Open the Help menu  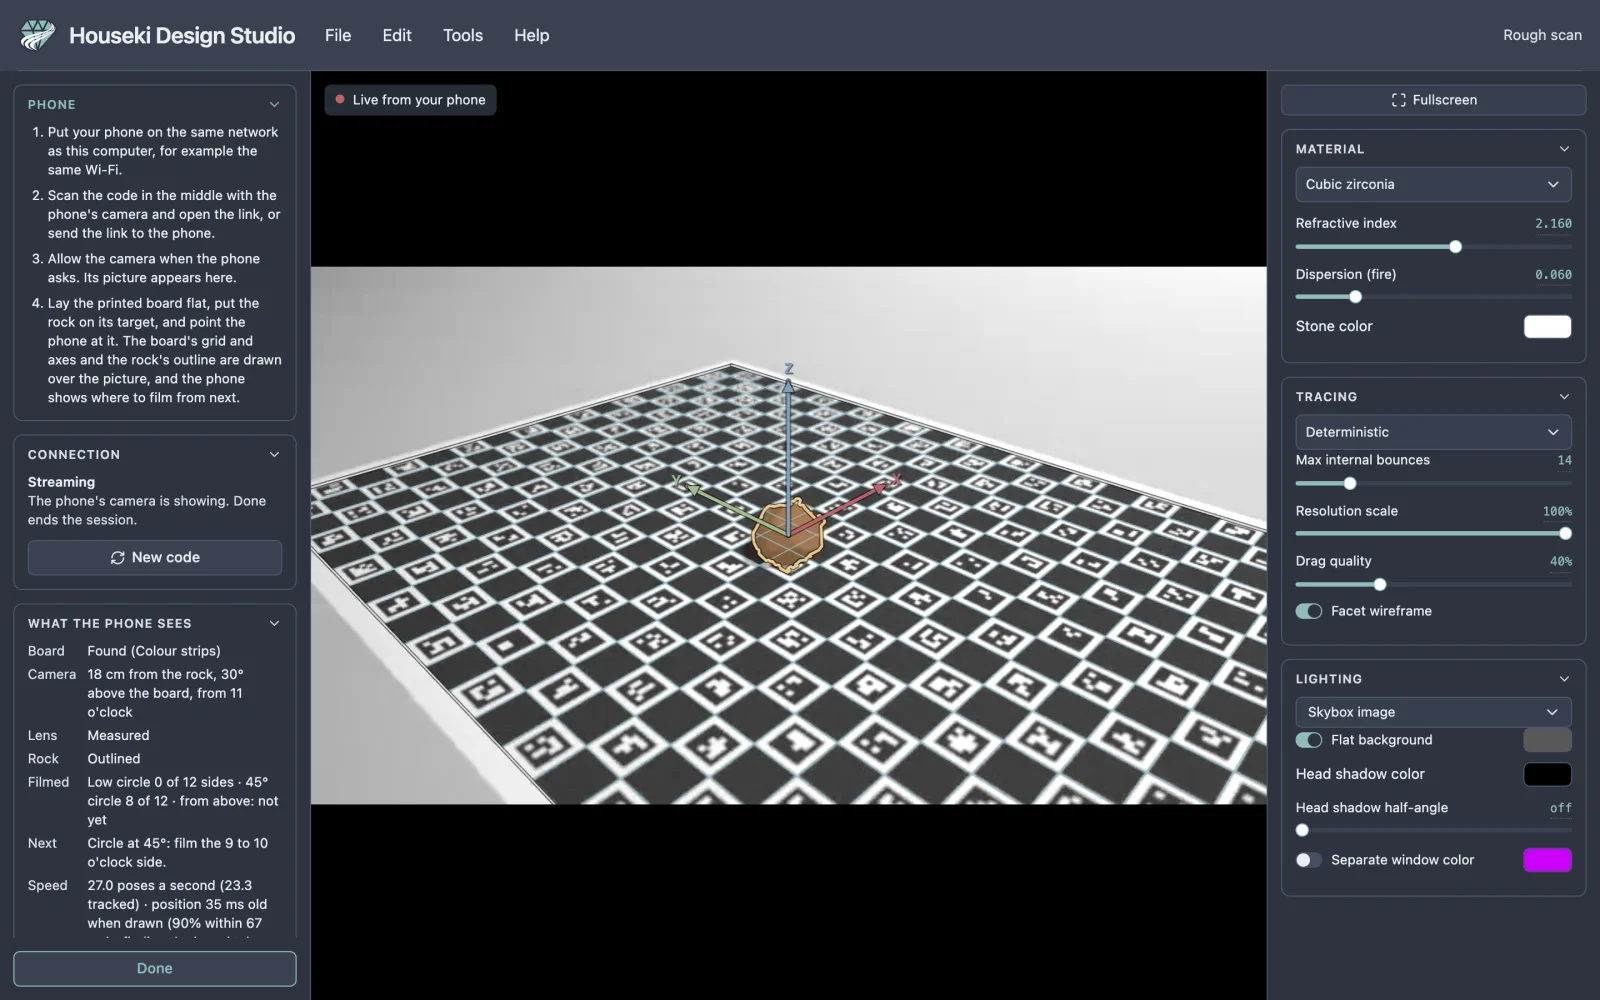(x=532, y=35)
